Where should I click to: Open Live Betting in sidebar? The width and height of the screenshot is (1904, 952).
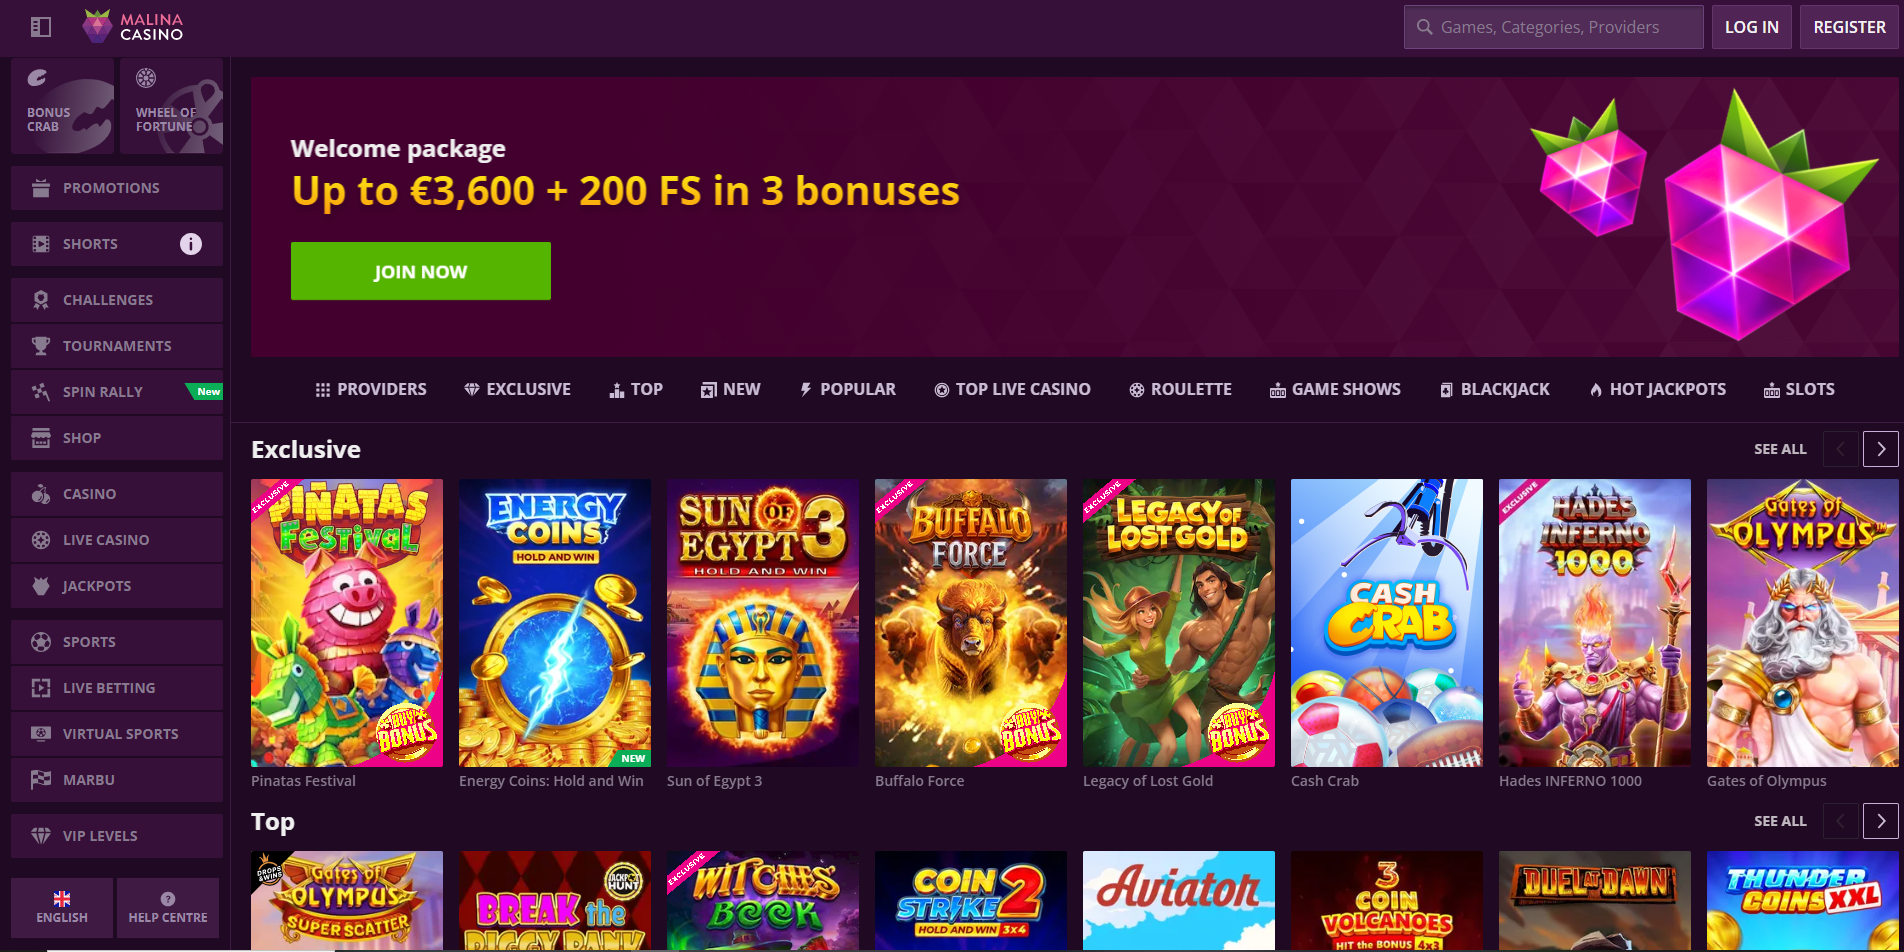pyautogui.click(x=117, y=688)
